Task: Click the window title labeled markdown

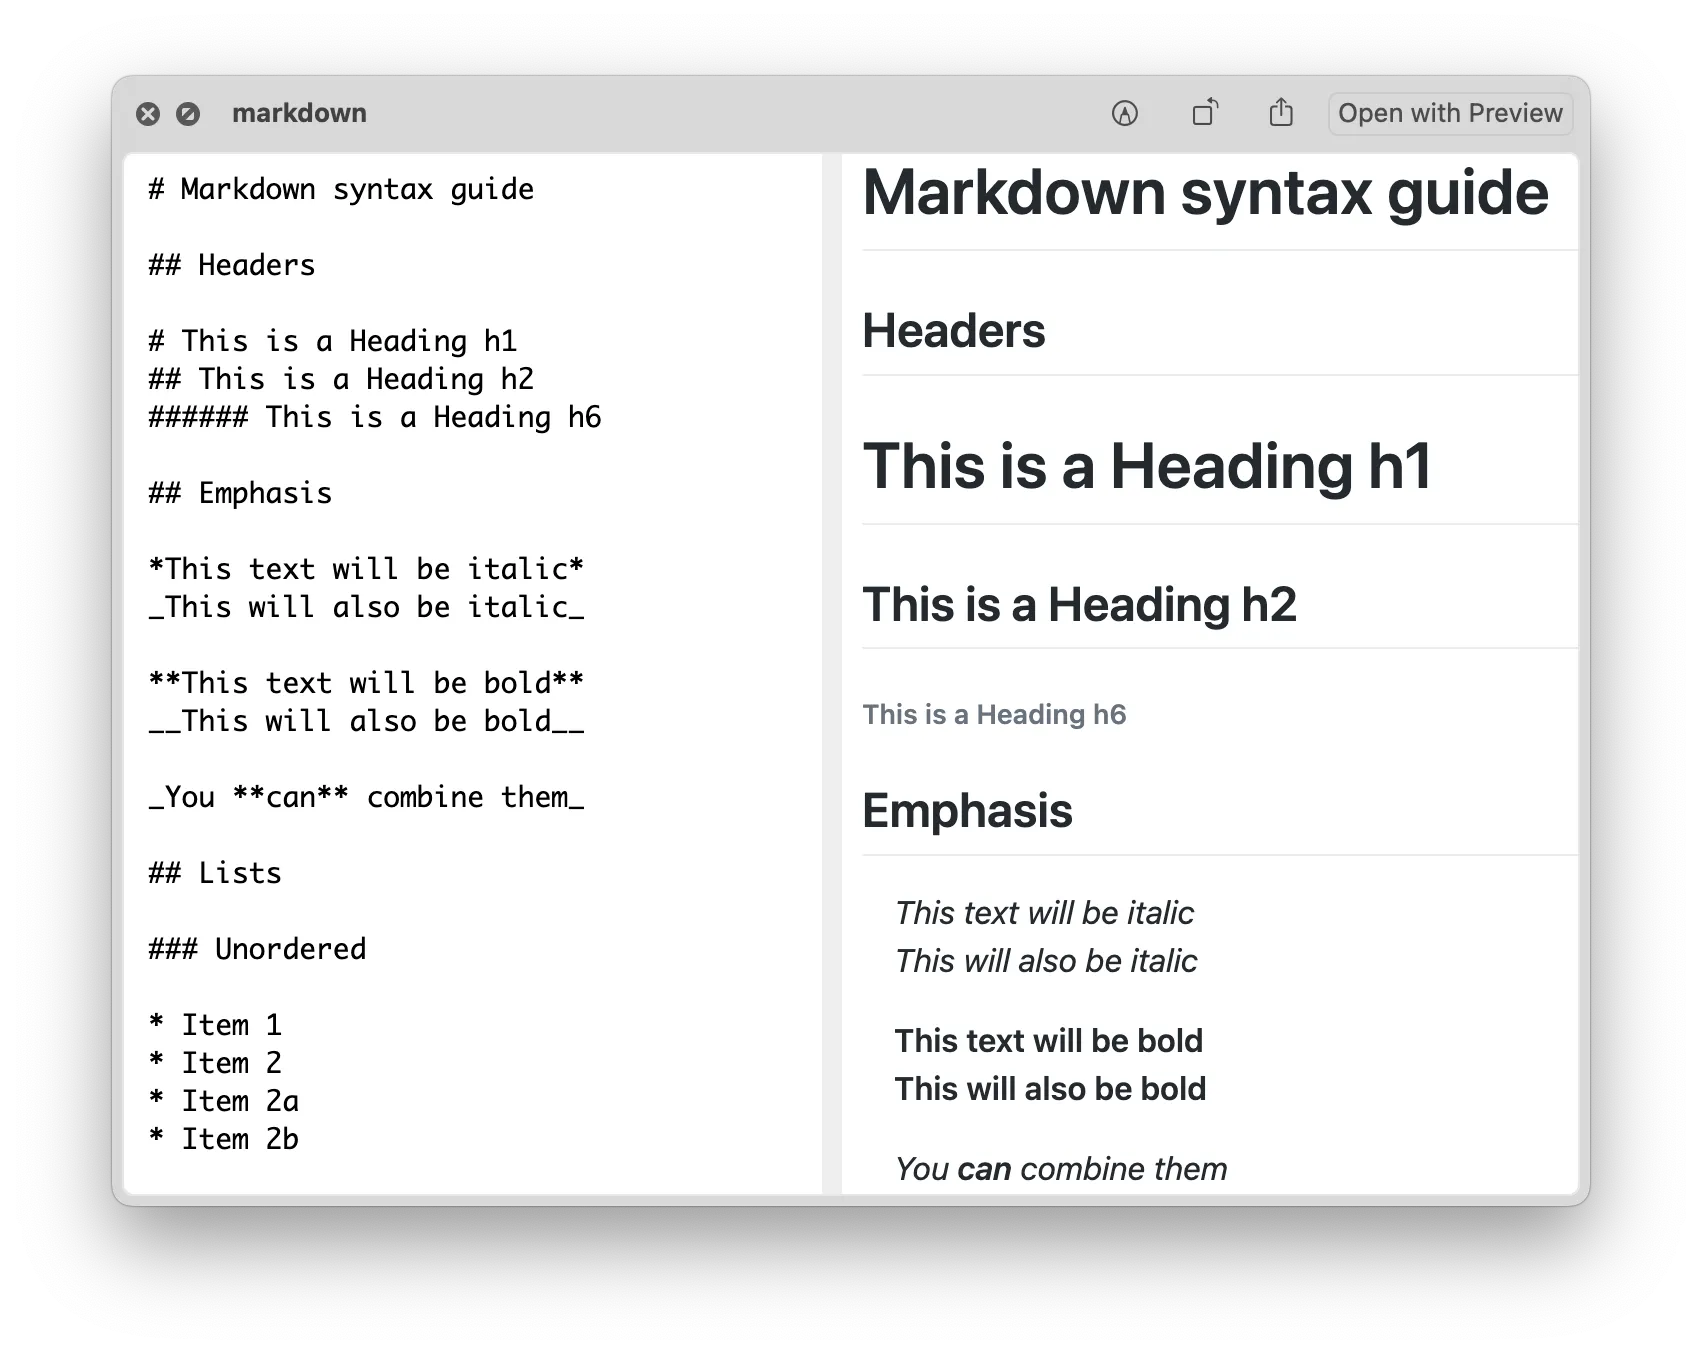Action: point(299,113)
